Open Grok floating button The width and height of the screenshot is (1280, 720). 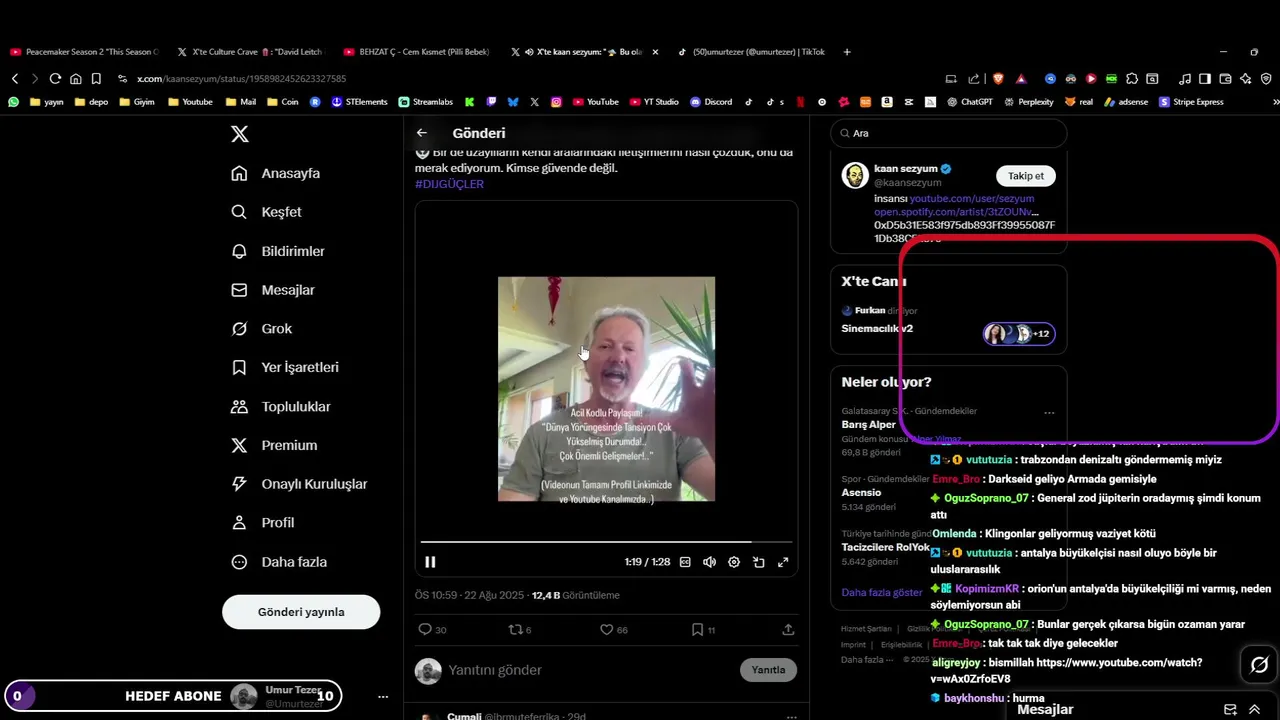[x=1259, y=665]
